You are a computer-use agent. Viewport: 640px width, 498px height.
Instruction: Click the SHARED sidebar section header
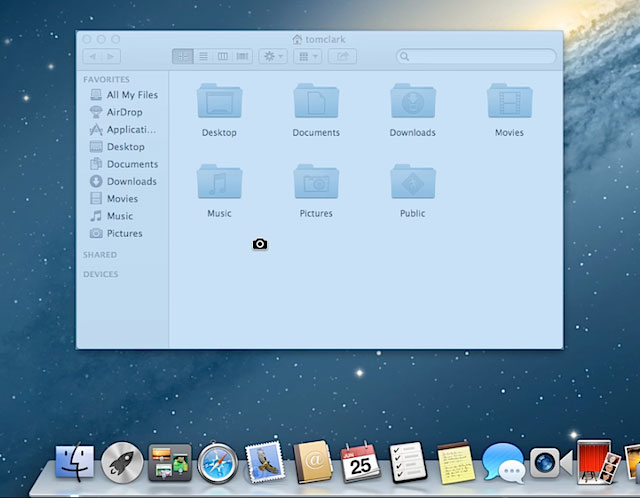point(100,255)
